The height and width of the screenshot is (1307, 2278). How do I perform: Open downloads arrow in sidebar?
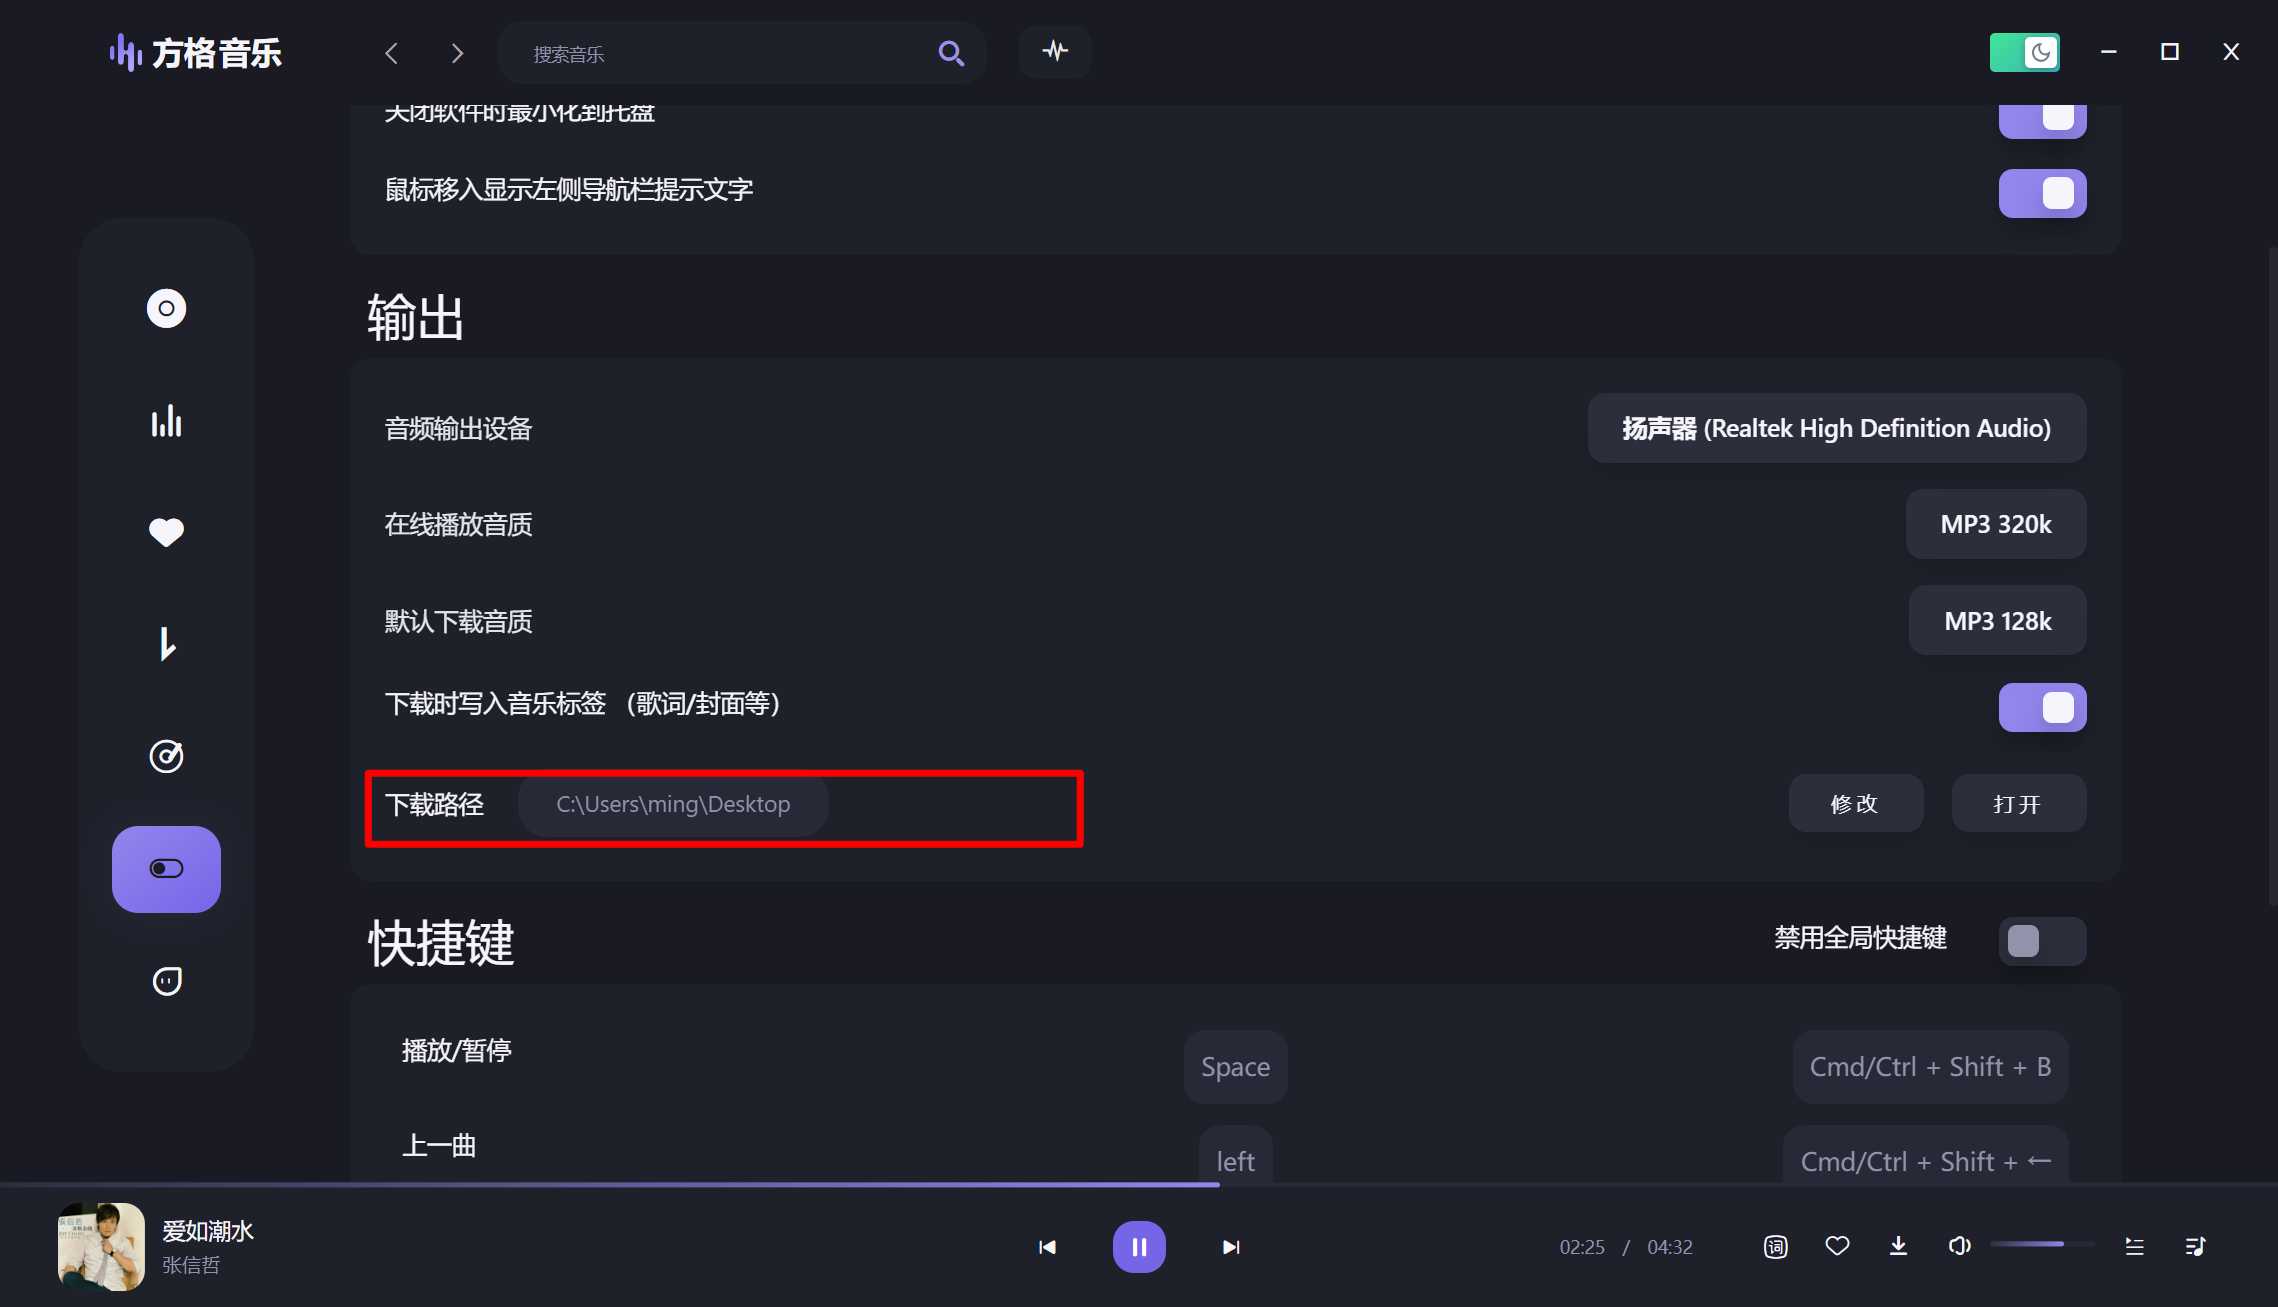coord(166,643)
